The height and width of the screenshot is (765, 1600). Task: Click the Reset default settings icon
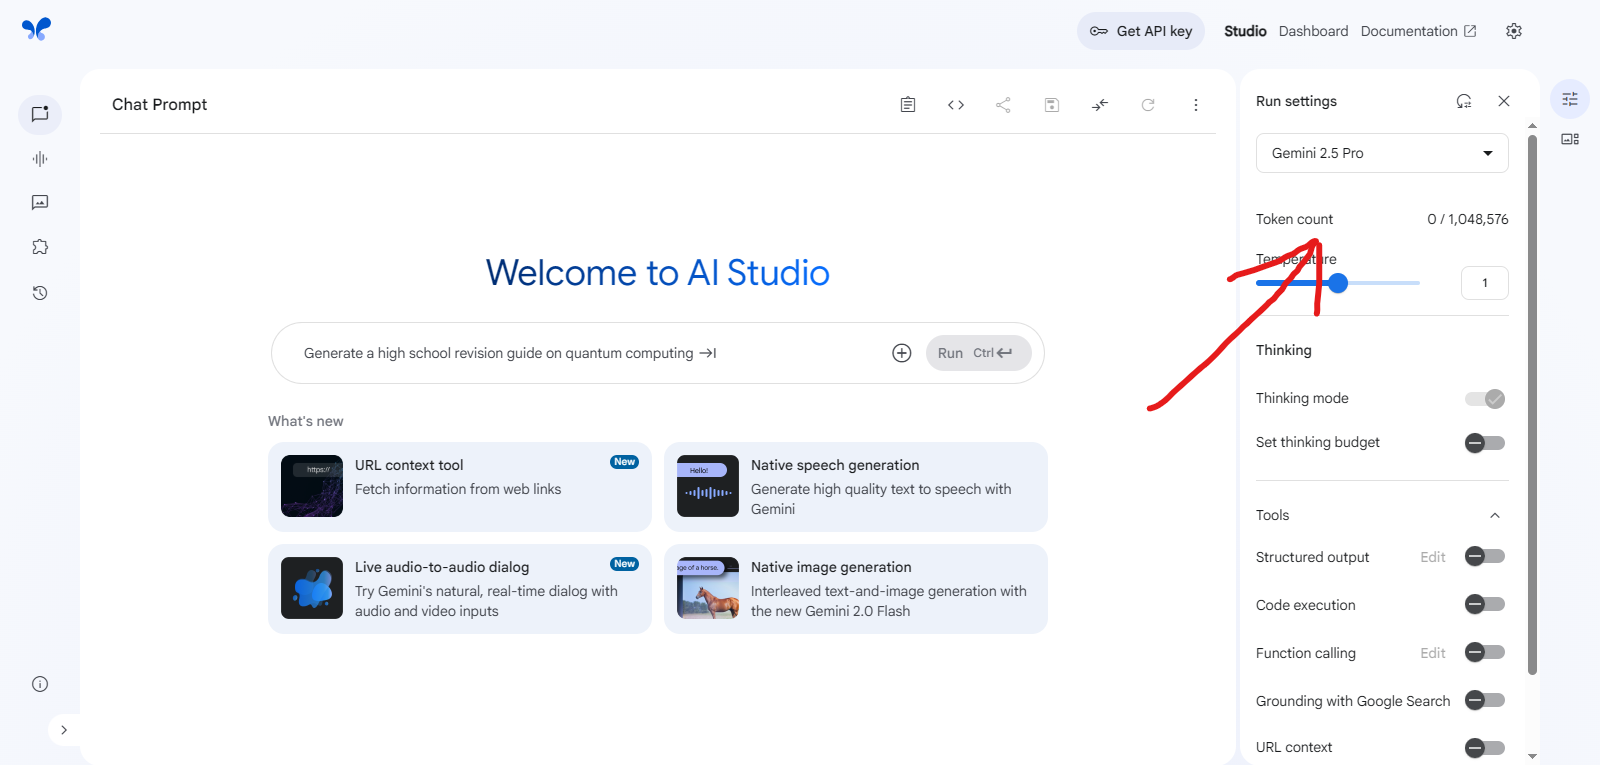(1464, 101)
